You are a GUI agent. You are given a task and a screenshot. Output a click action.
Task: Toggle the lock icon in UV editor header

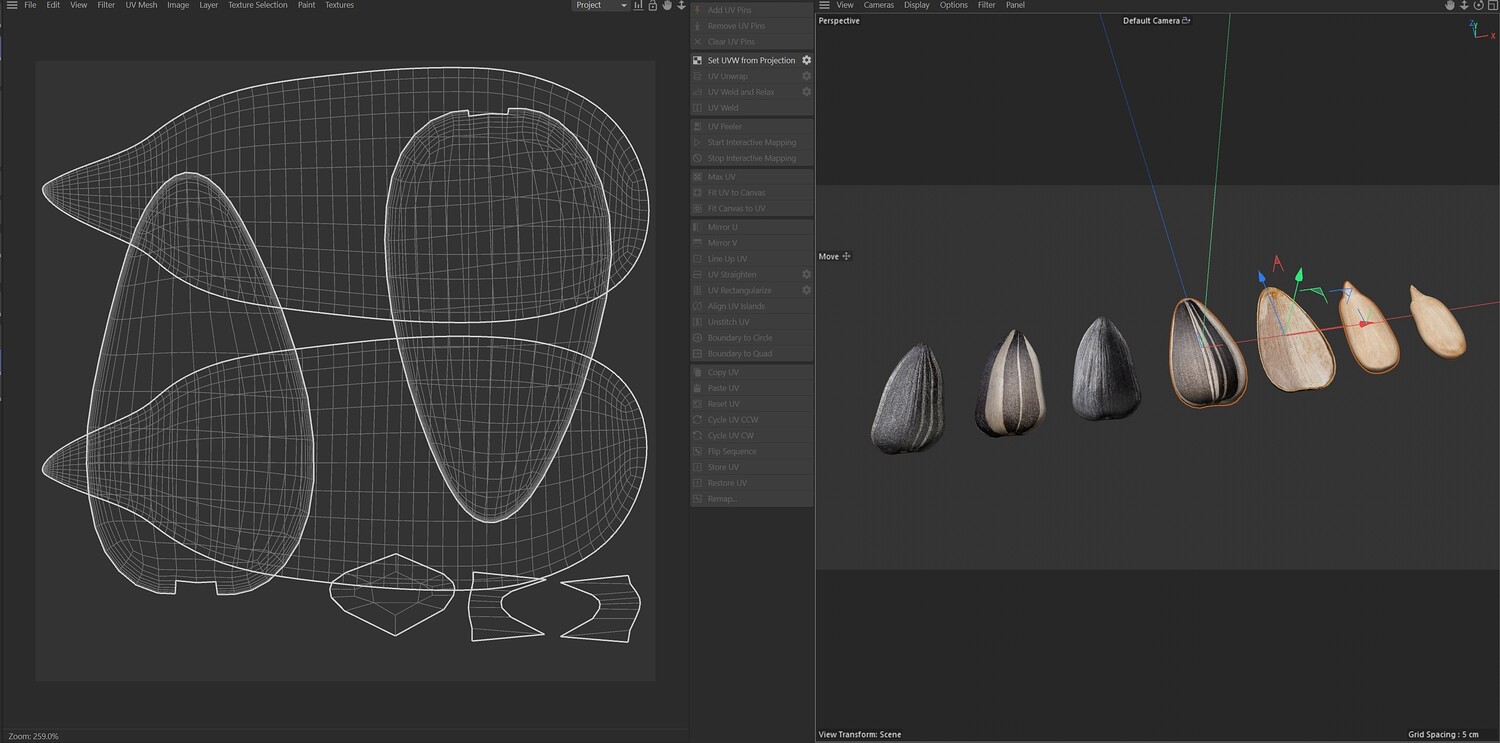click(652, 6)
